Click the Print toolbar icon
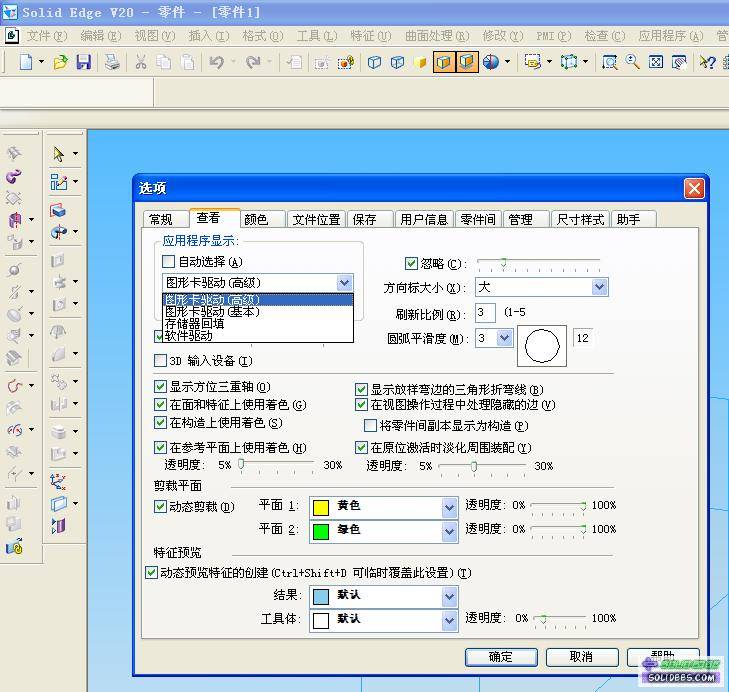This screenshot has width=729, height=692. [112, 62]
